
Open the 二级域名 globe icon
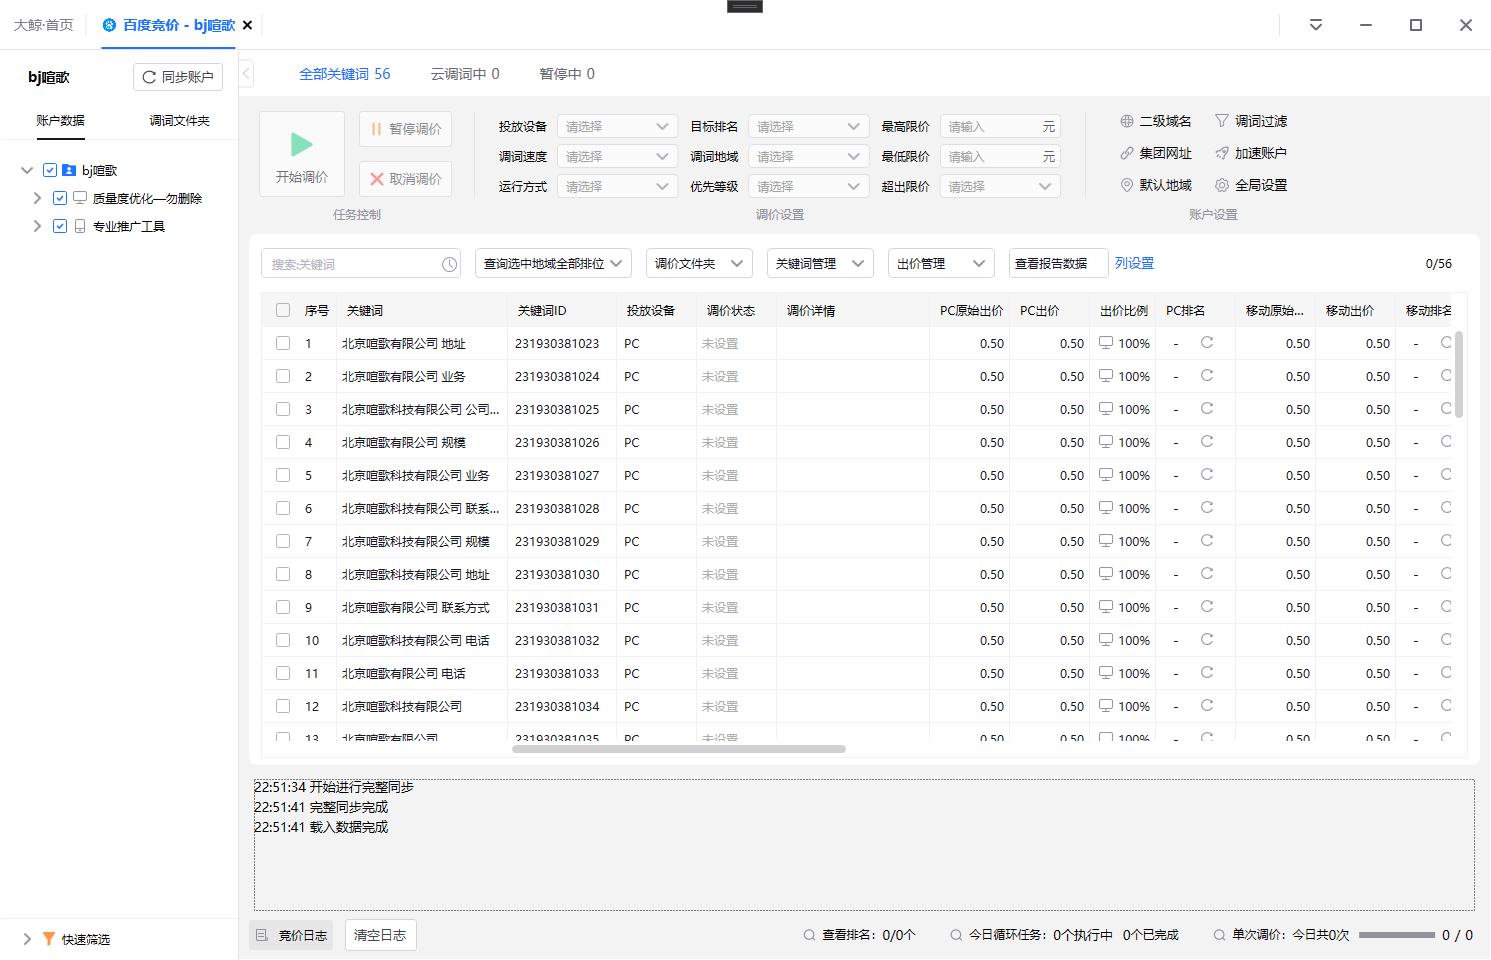pos(1127,121)
